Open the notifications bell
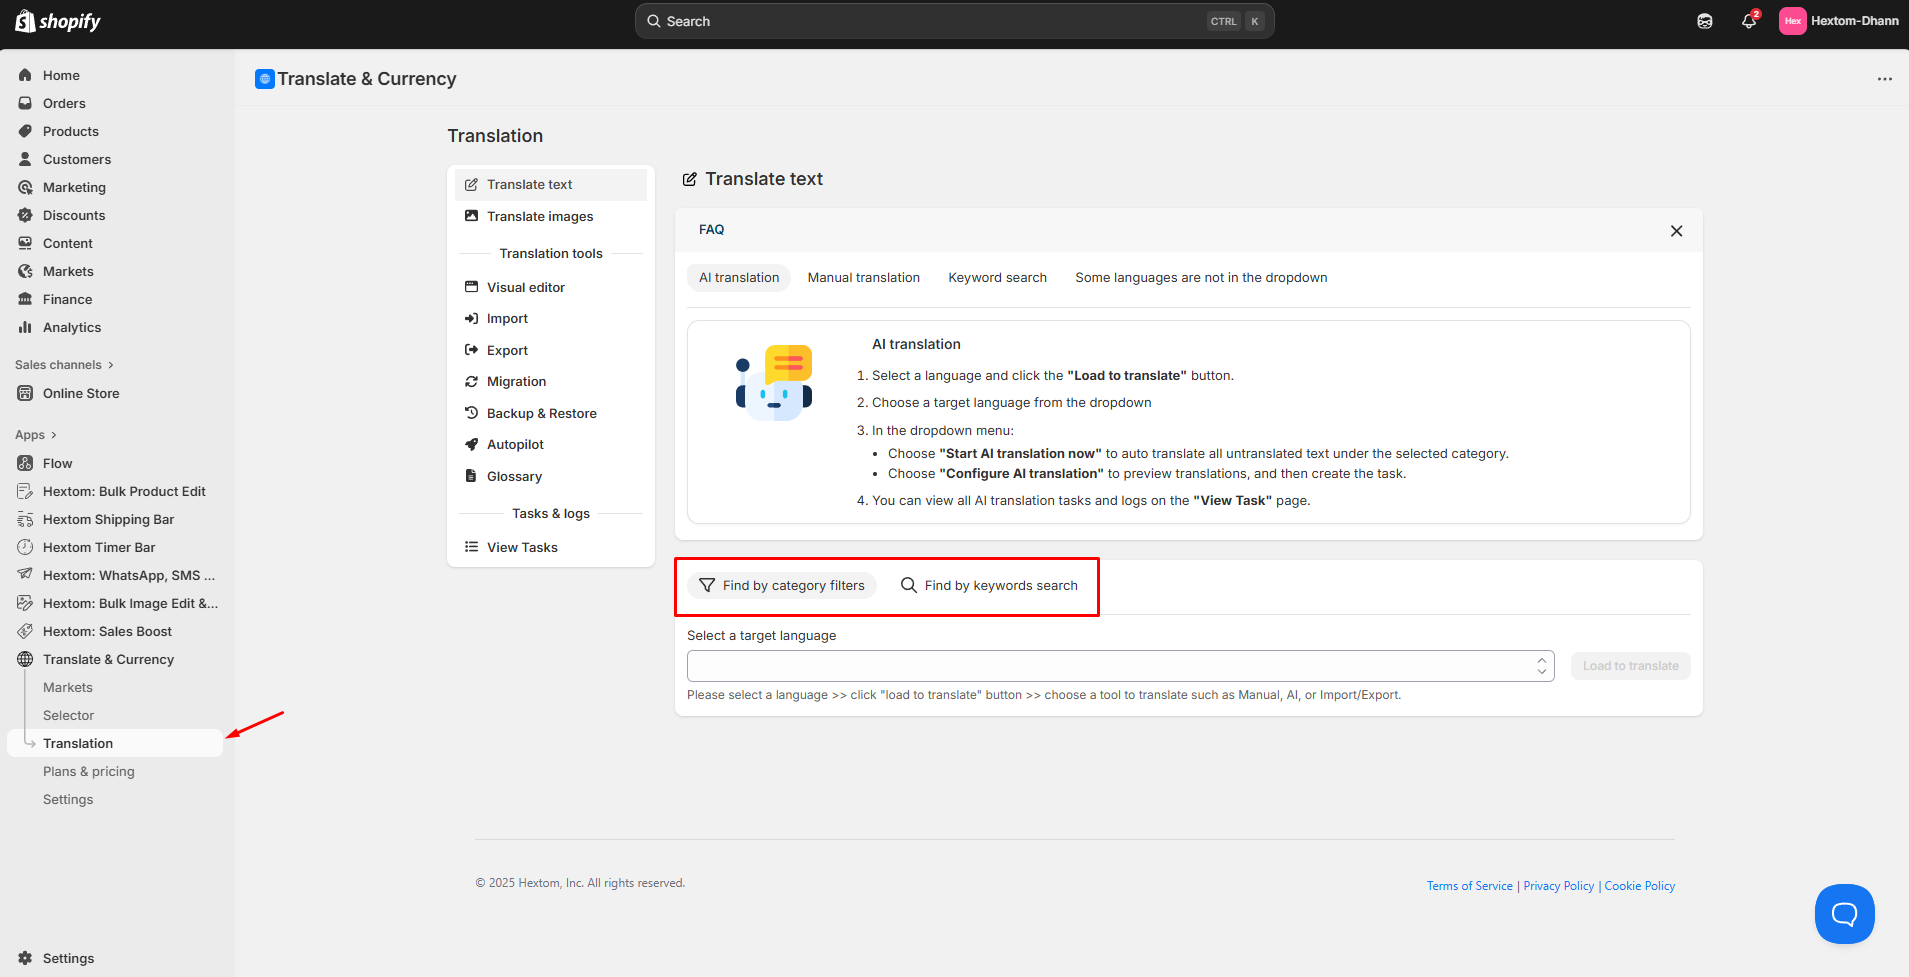1909x977 pixels. pos(1749,21)
